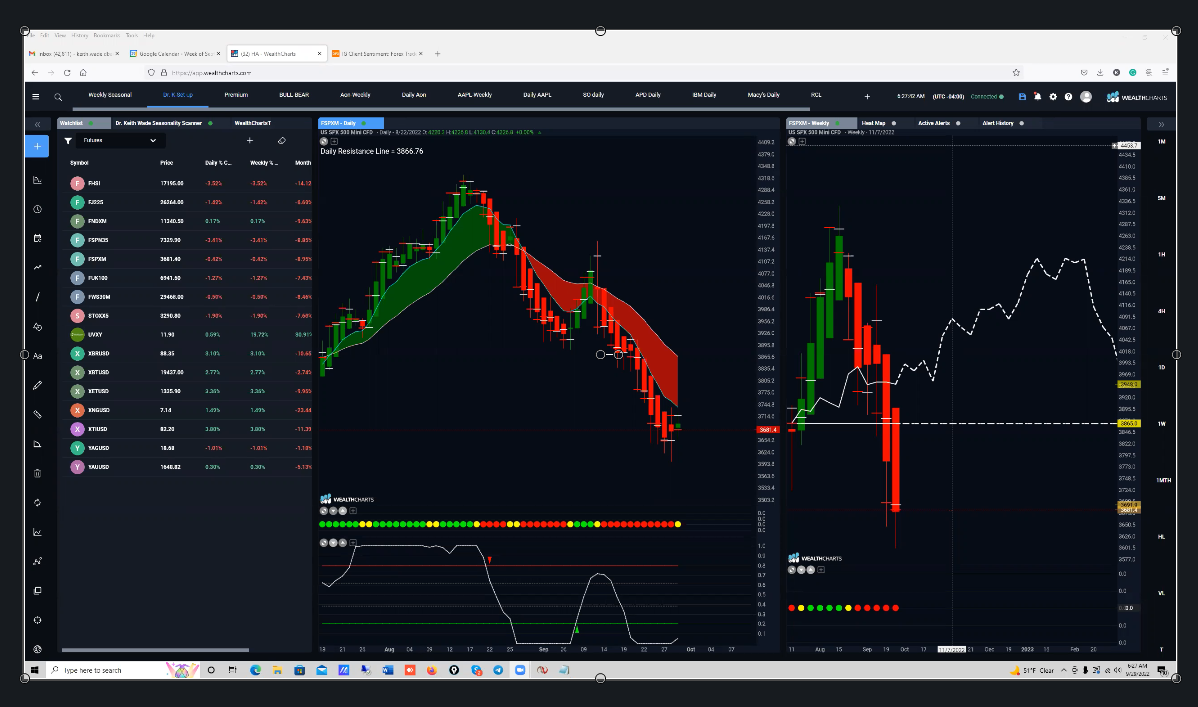
Task: Select FSPXM row in the watchlist
Action: pos(185,259)
